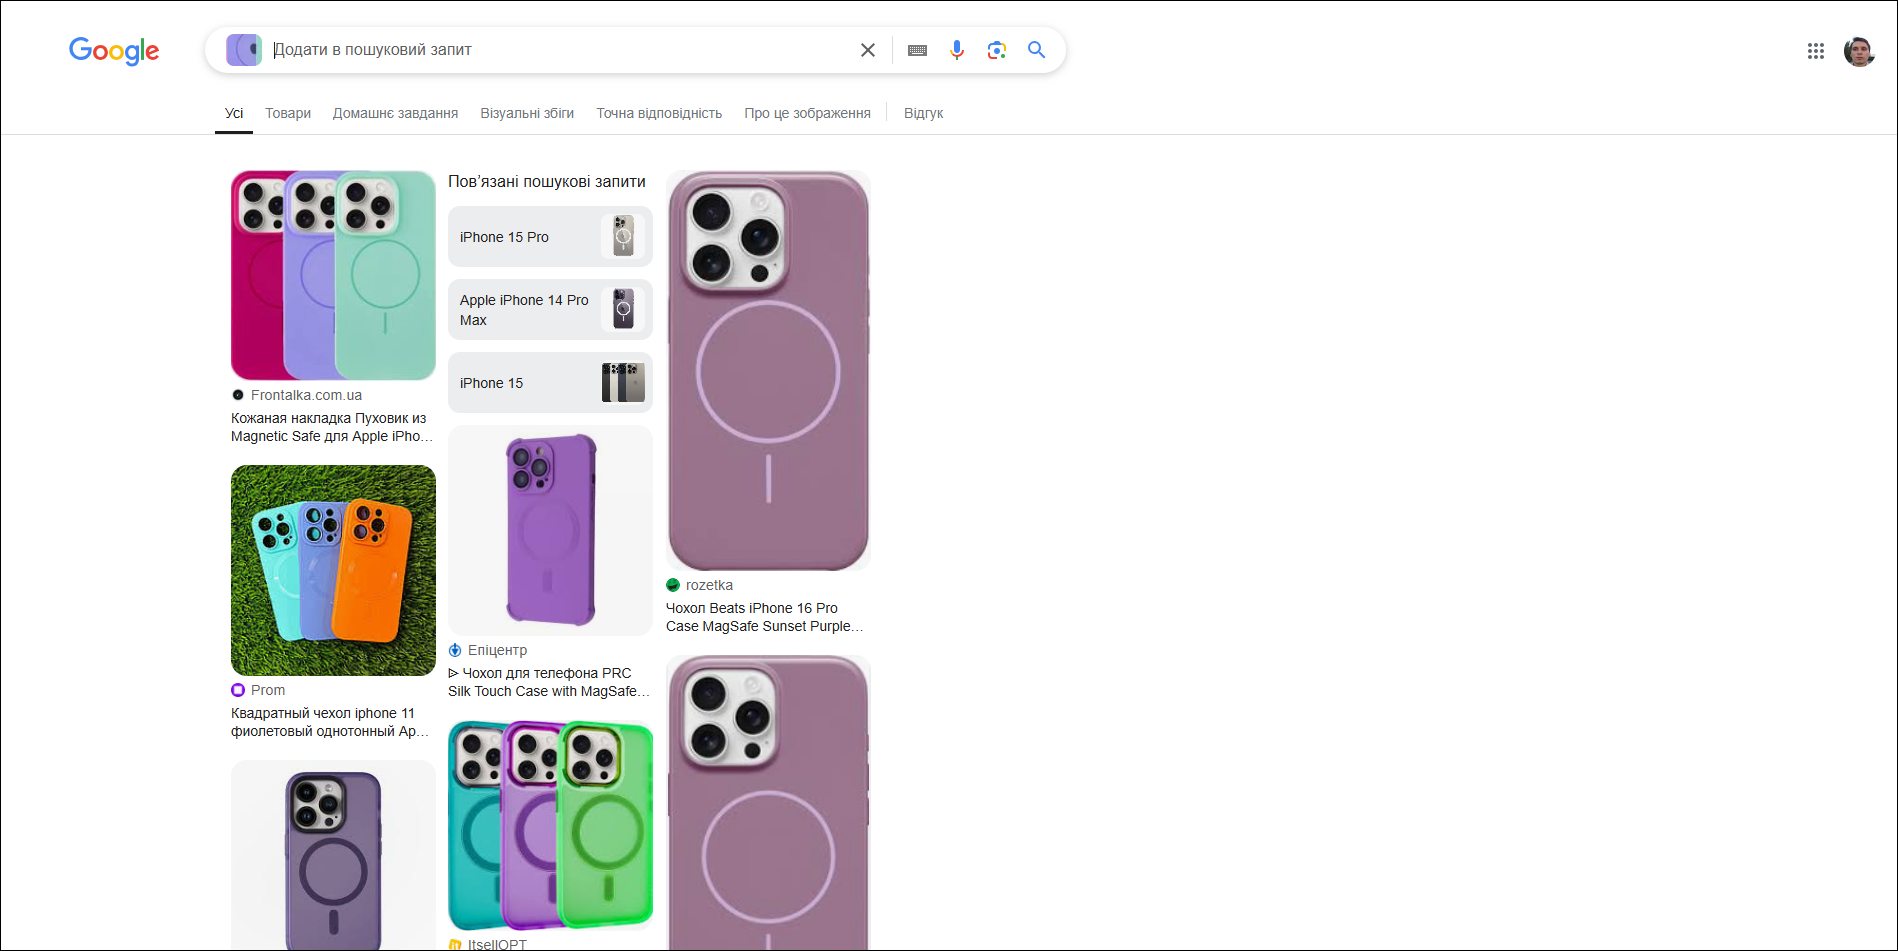Open the Prom phone cases on grass thumbnail
This screenshot has width=1898, height=951.
pyautogui.click(x=333, y=570)
